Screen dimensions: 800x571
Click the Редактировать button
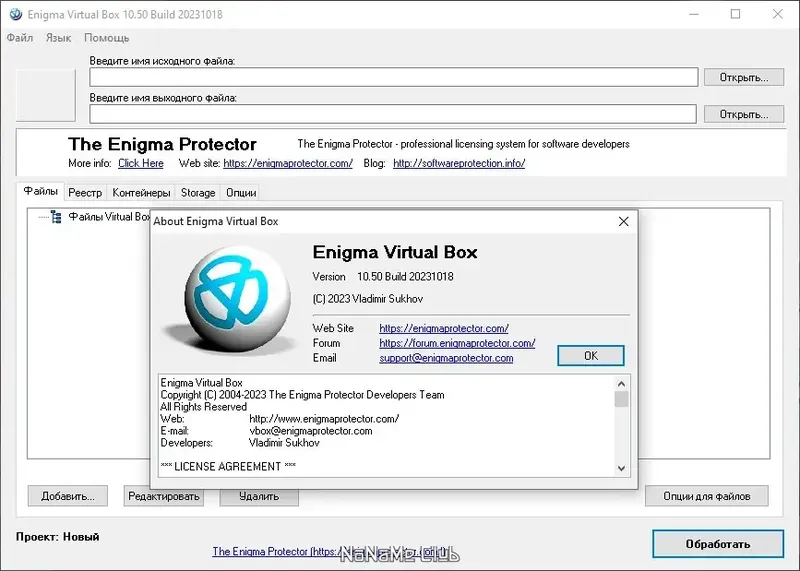(x=163, y=496)
